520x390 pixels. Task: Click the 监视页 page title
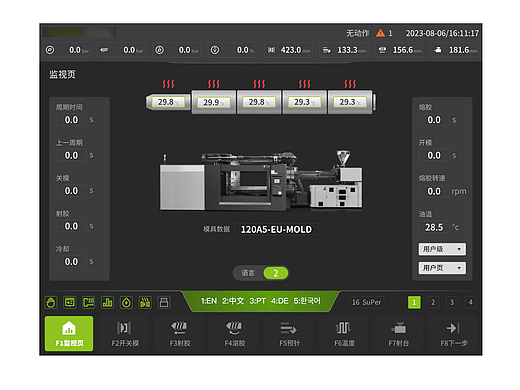(63, 74)
